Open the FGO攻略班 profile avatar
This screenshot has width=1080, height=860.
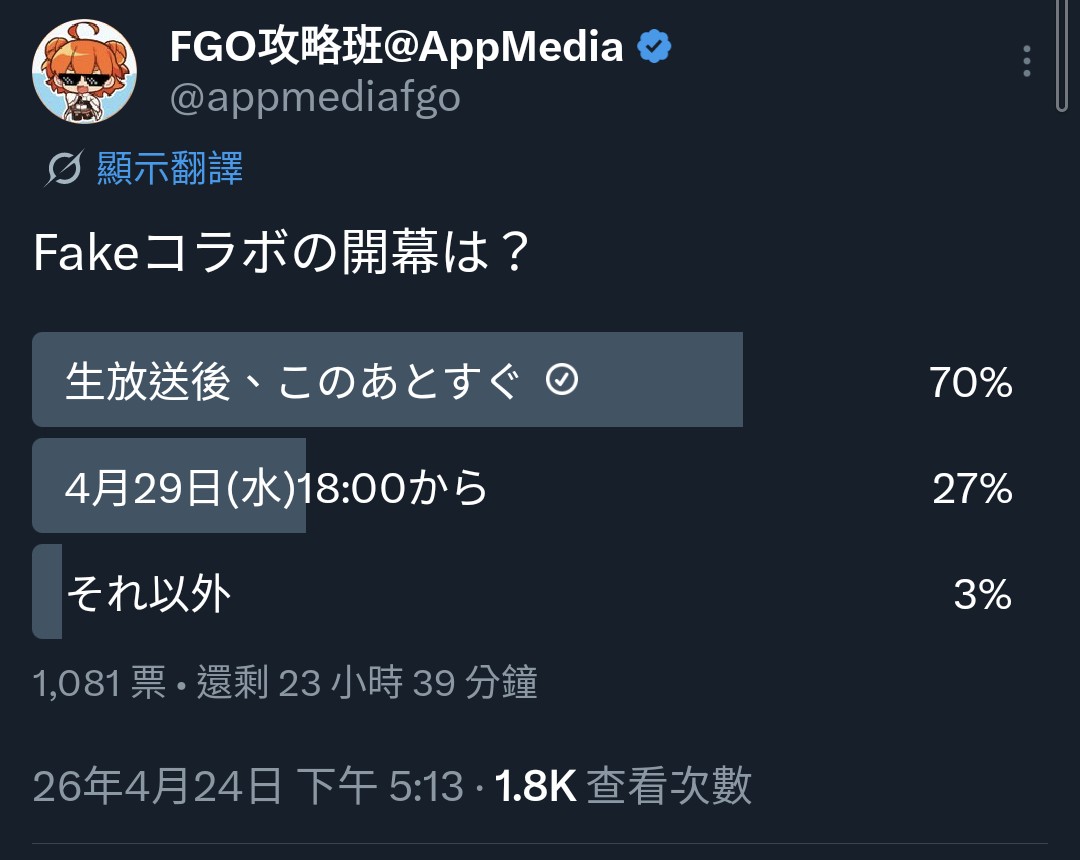(x=84, y=70)
